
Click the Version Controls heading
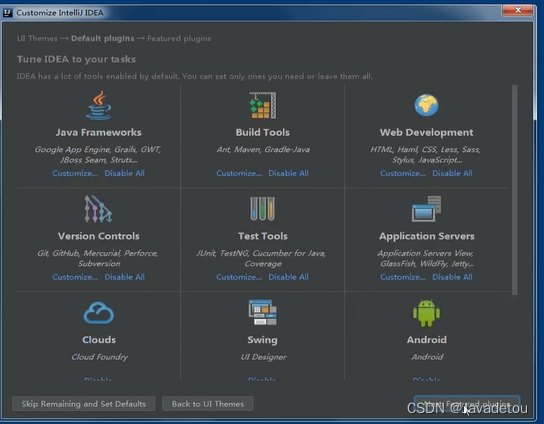click(99, 236)
